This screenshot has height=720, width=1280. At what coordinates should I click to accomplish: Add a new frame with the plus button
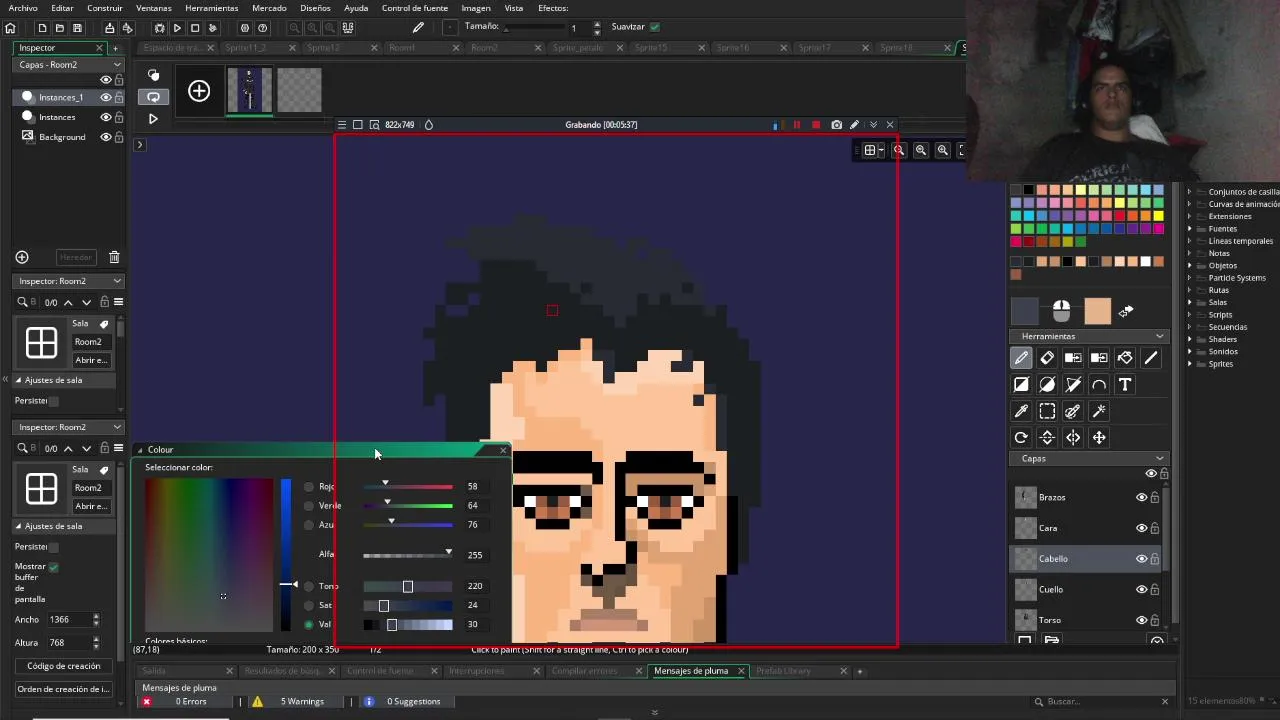point(199,92)
